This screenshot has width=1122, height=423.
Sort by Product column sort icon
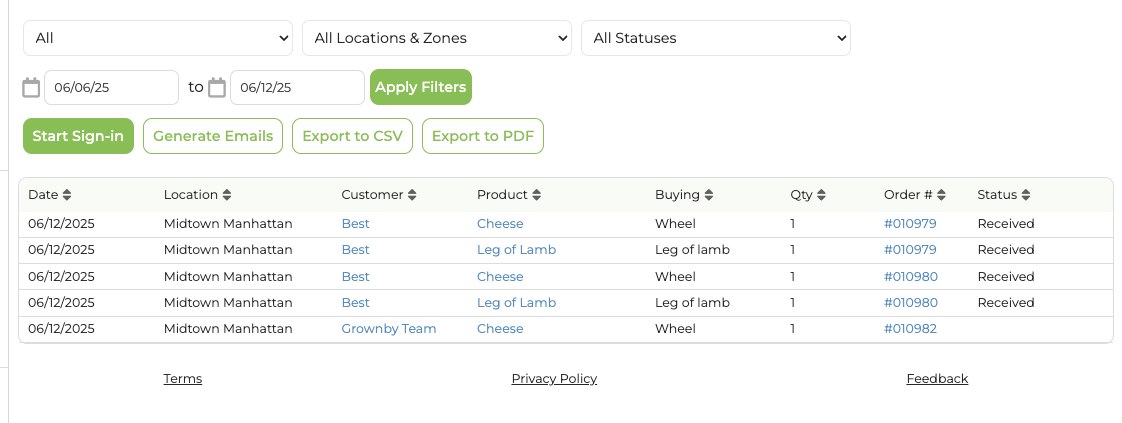536,195
